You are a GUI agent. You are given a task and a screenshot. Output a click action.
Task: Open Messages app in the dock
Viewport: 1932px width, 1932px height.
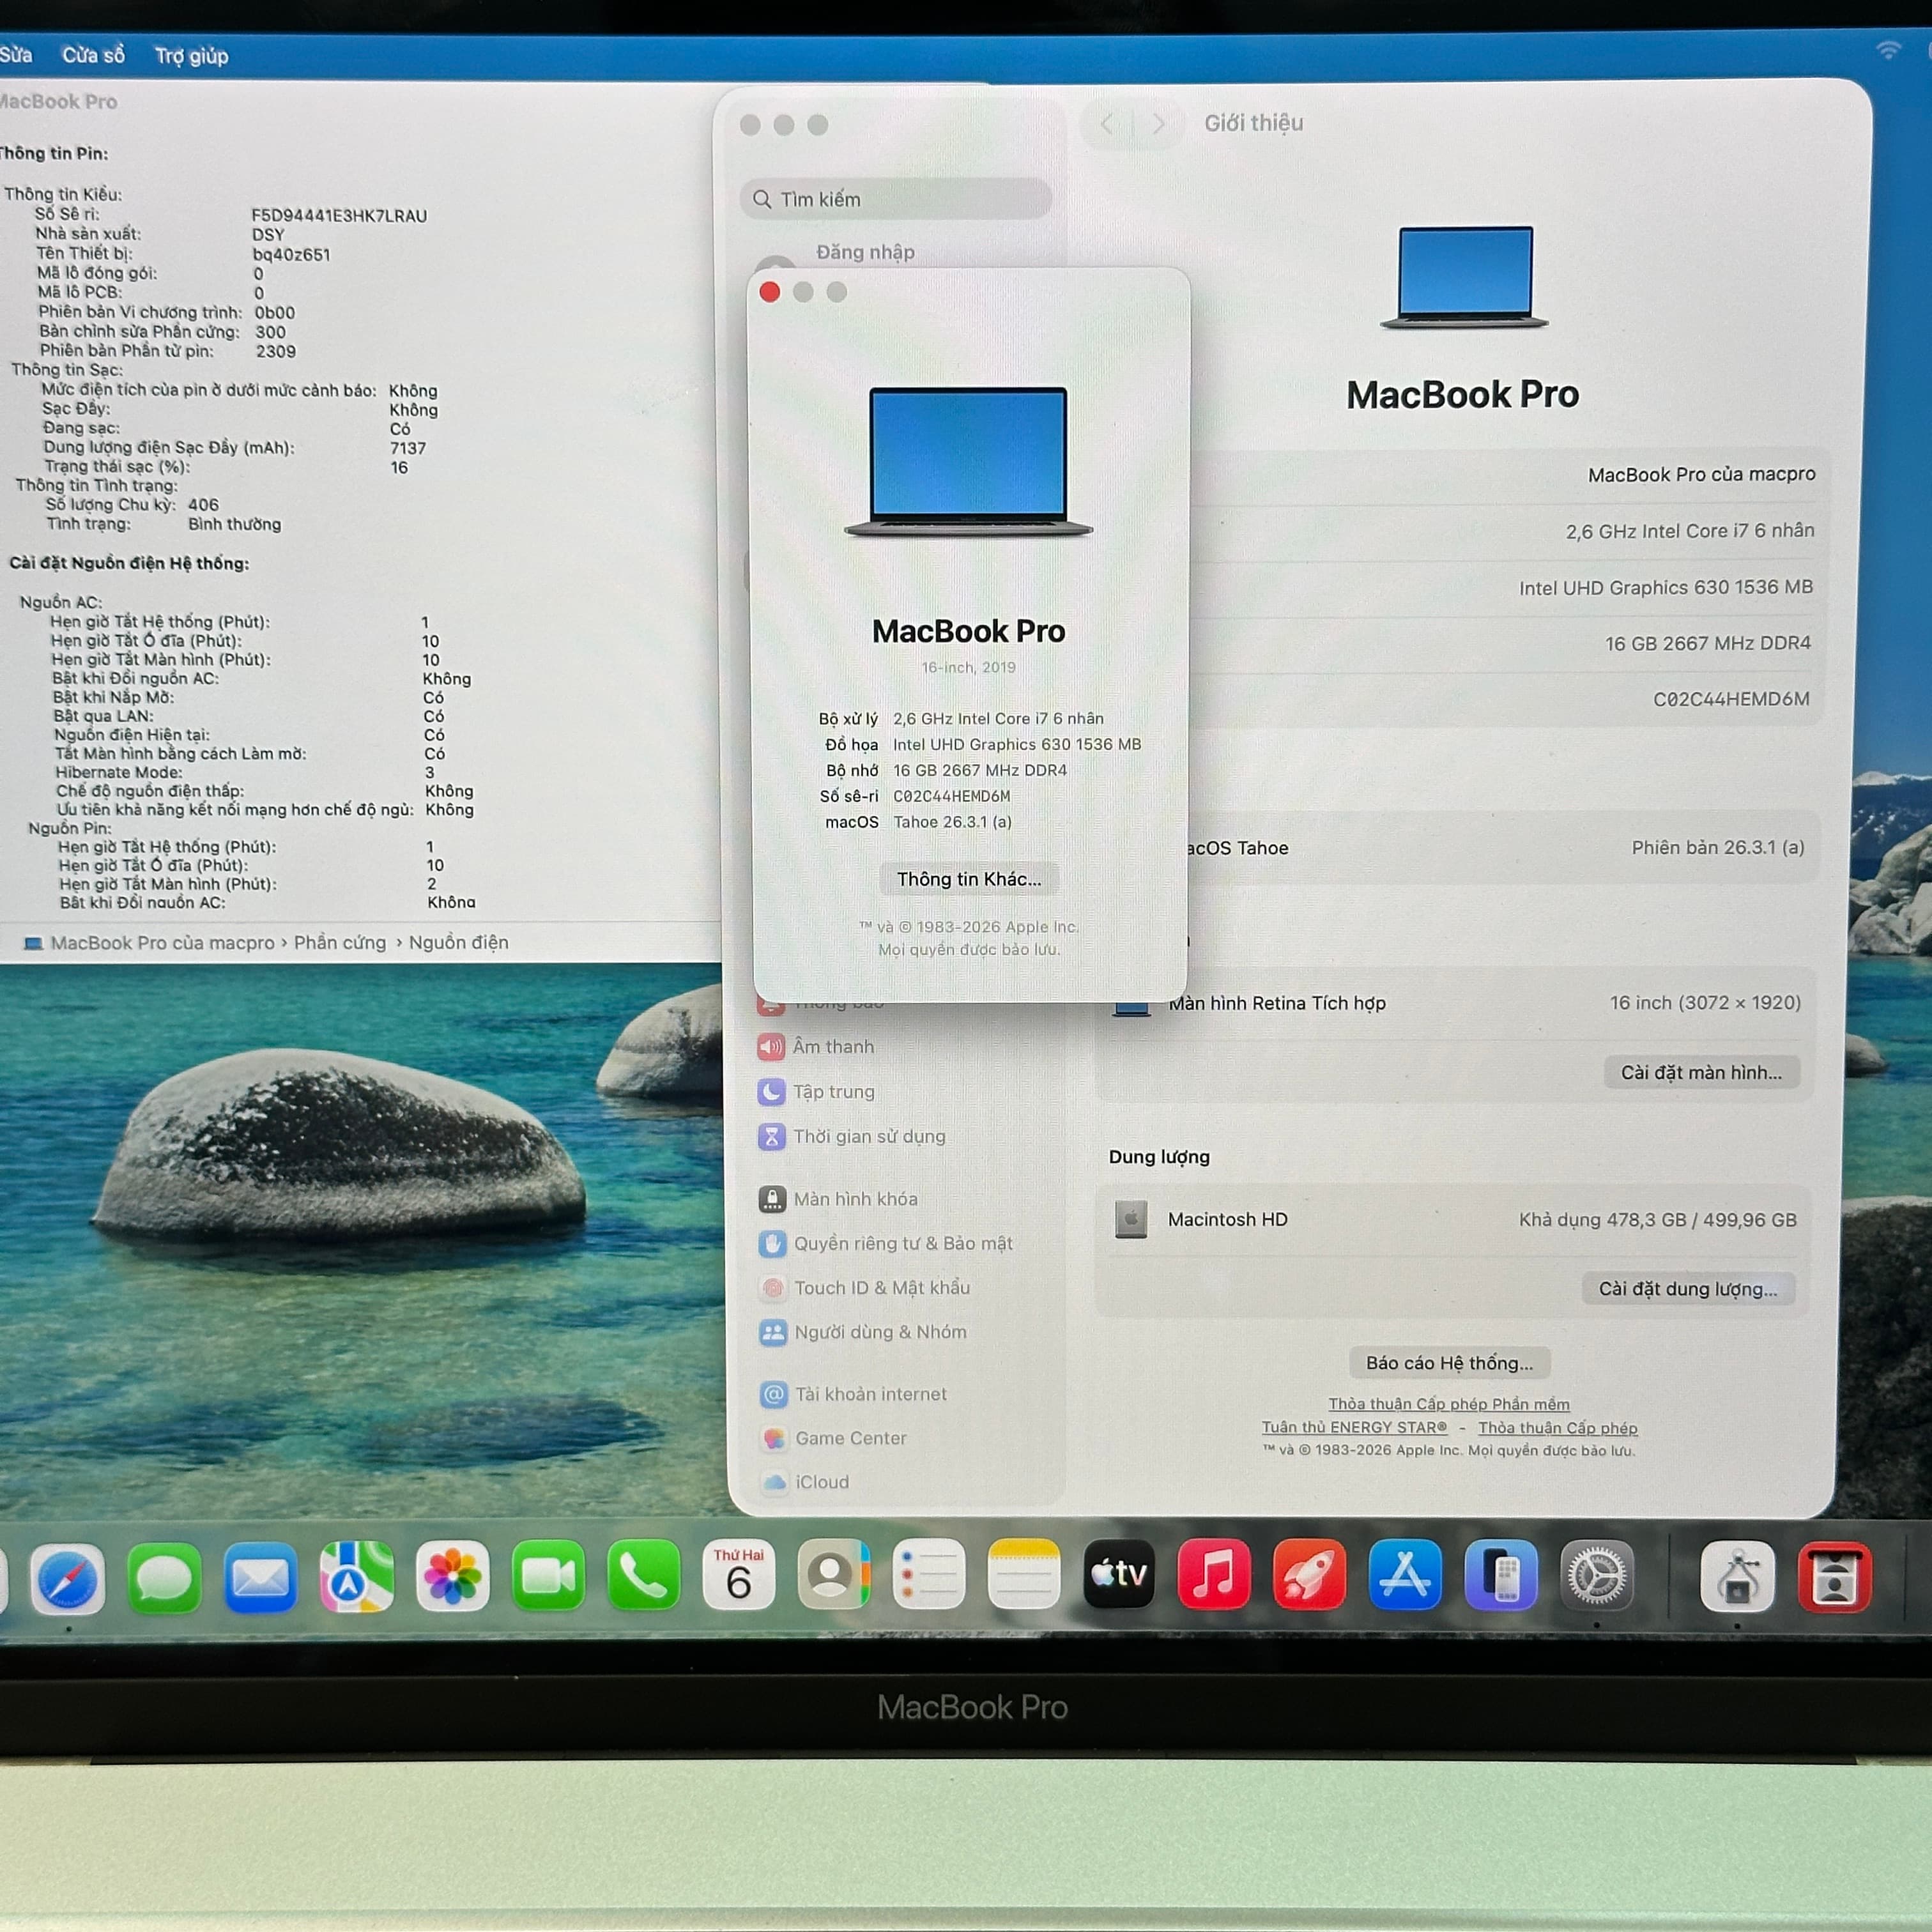coord(164,1577)
